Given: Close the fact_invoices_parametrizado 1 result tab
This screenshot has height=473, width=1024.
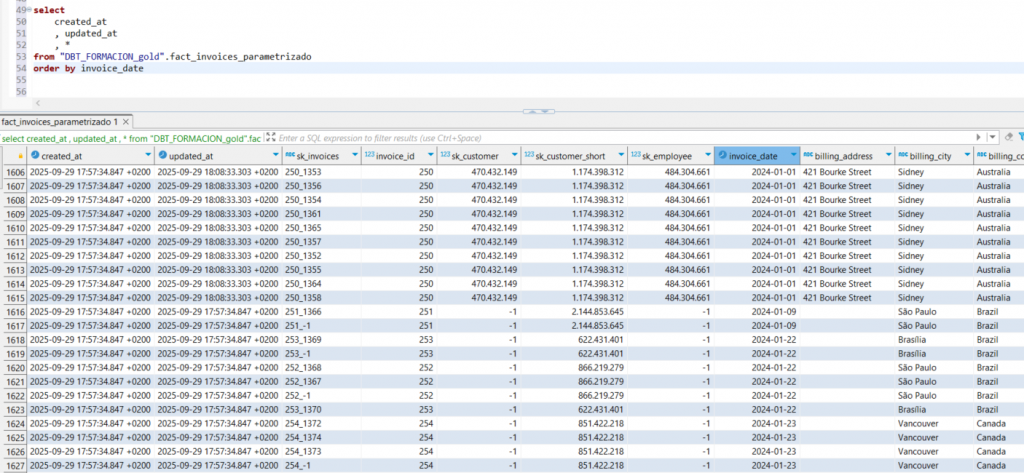Looking at the screenshot, I should tap(127, 121).
